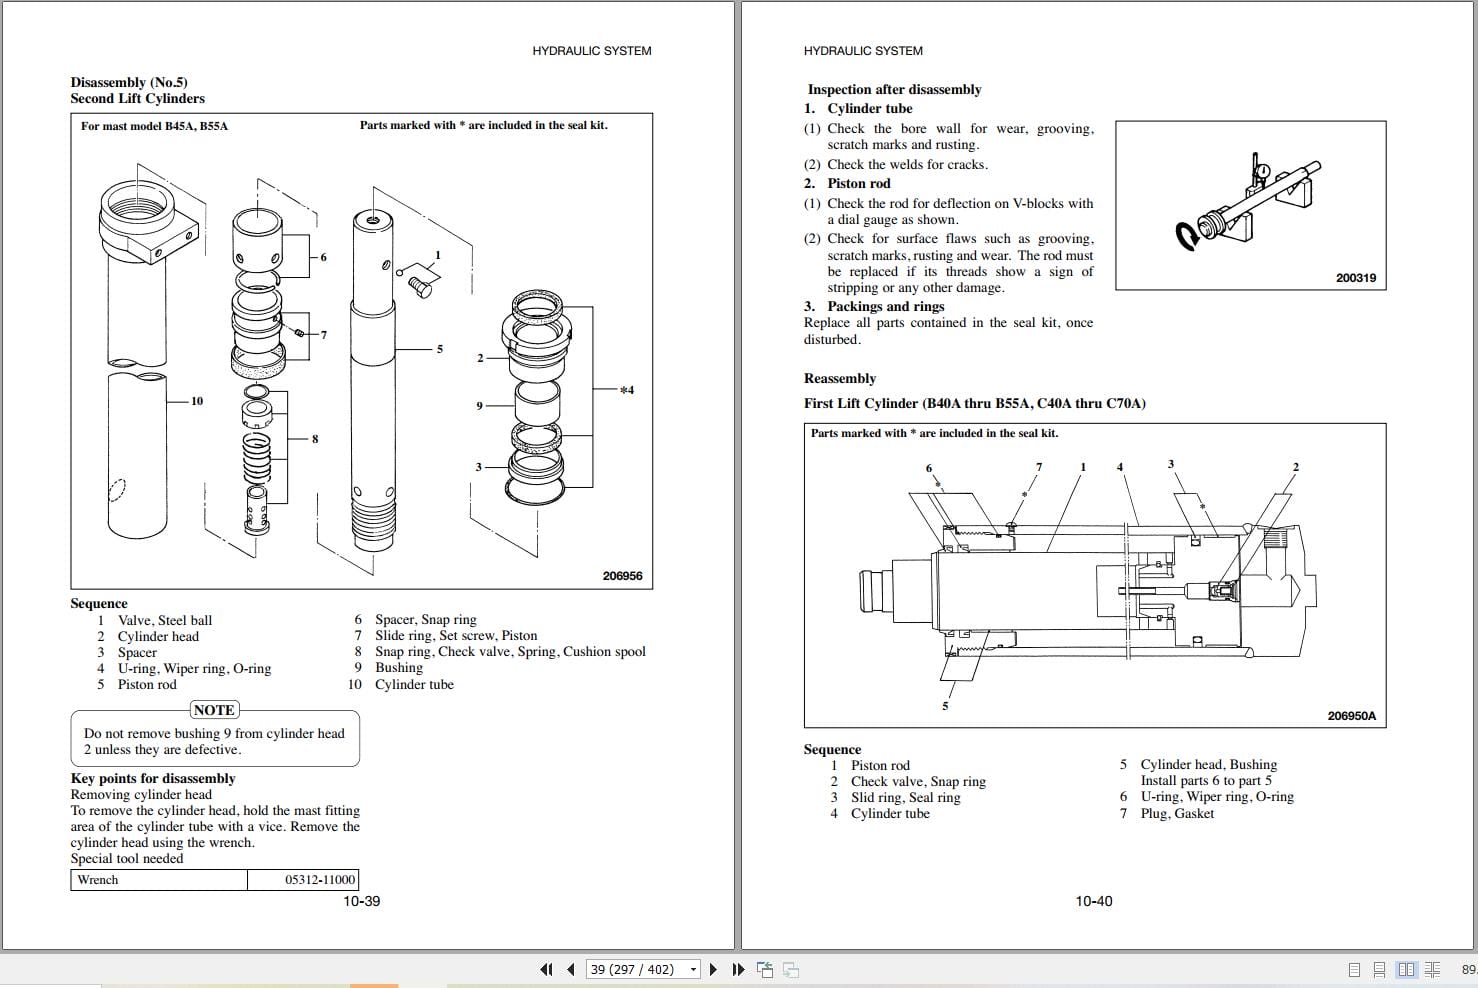Select two-page facing view
Viewport: 1478px width, 988px height.
(1406, 969)
